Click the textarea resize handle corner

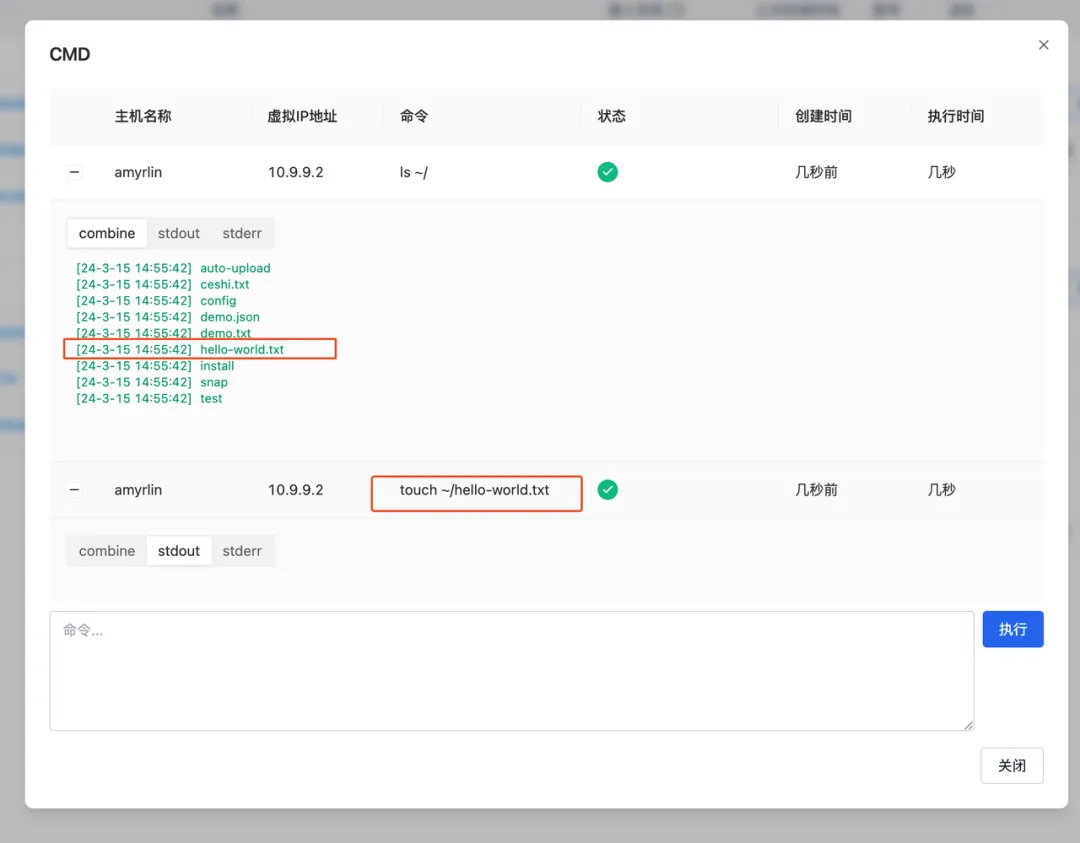coord(968,725)
